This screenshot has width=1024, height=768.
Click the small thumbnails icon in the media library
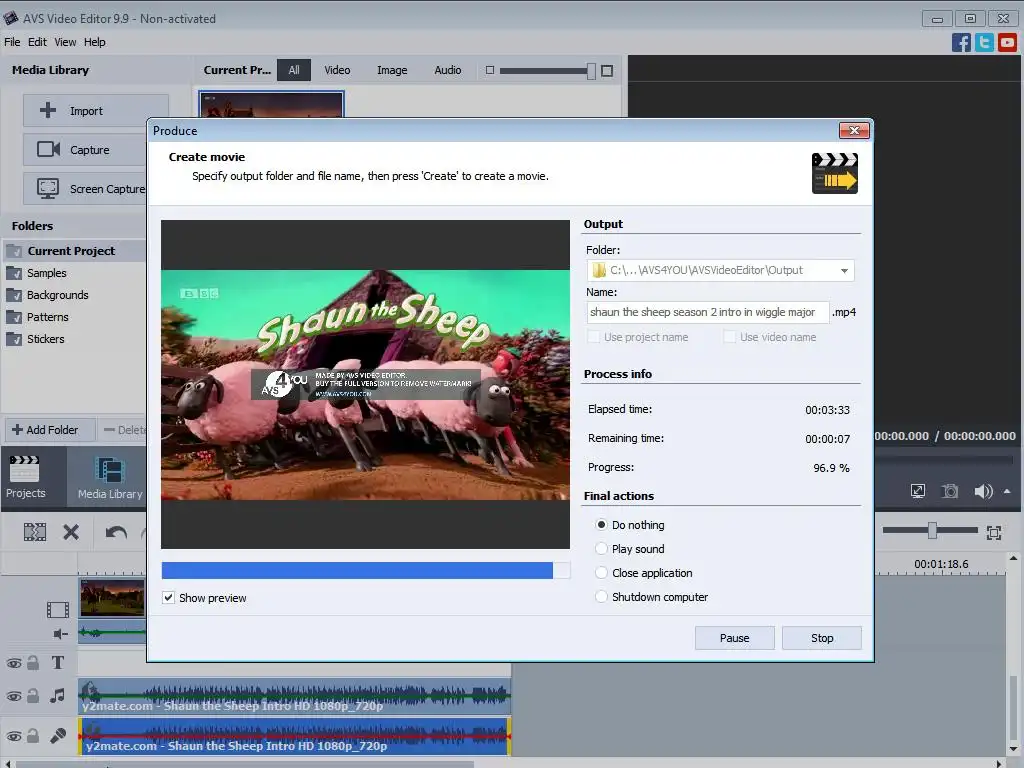(x=490, y=70)
